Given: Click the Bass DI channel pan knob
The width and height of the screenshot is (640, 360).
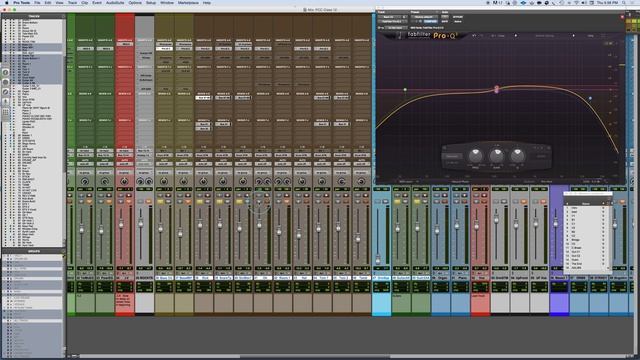Looking at the screenshot, I should (x=164, y=181).
